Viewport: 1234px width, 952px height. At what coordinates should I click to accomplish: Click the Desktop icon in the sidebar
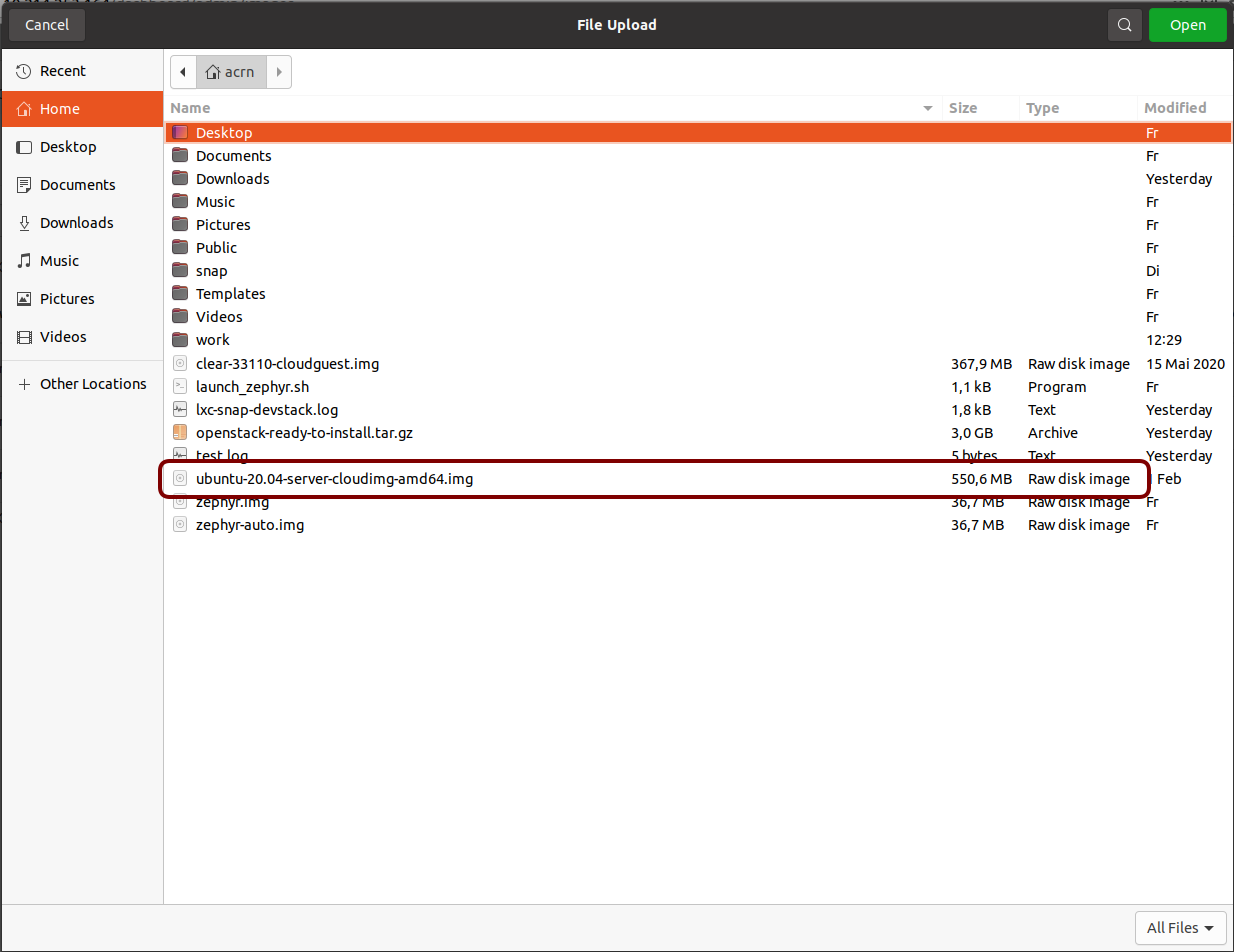coord(24,147)
